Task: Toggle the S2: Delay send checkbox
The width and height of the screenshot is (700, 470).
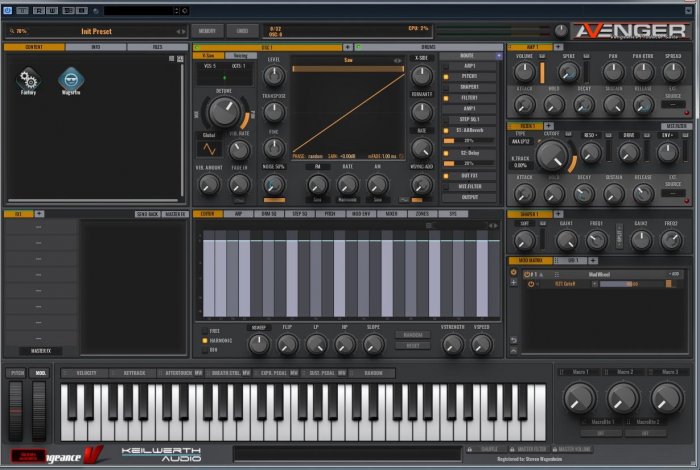Action: point(446,153)
